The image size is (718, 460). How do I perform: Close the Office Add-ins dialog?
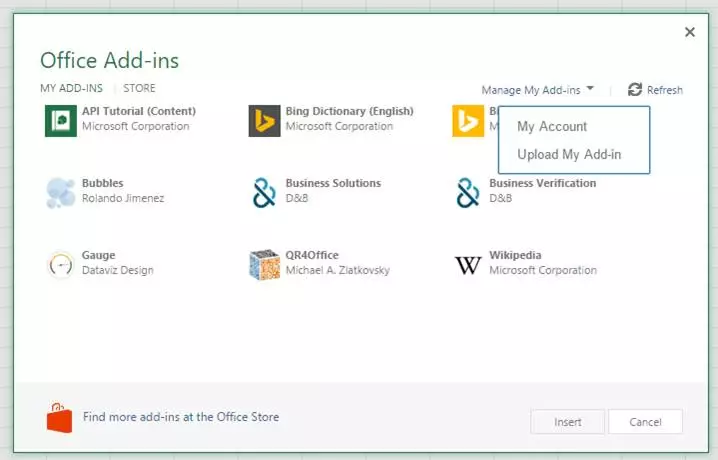pos(689,32)
